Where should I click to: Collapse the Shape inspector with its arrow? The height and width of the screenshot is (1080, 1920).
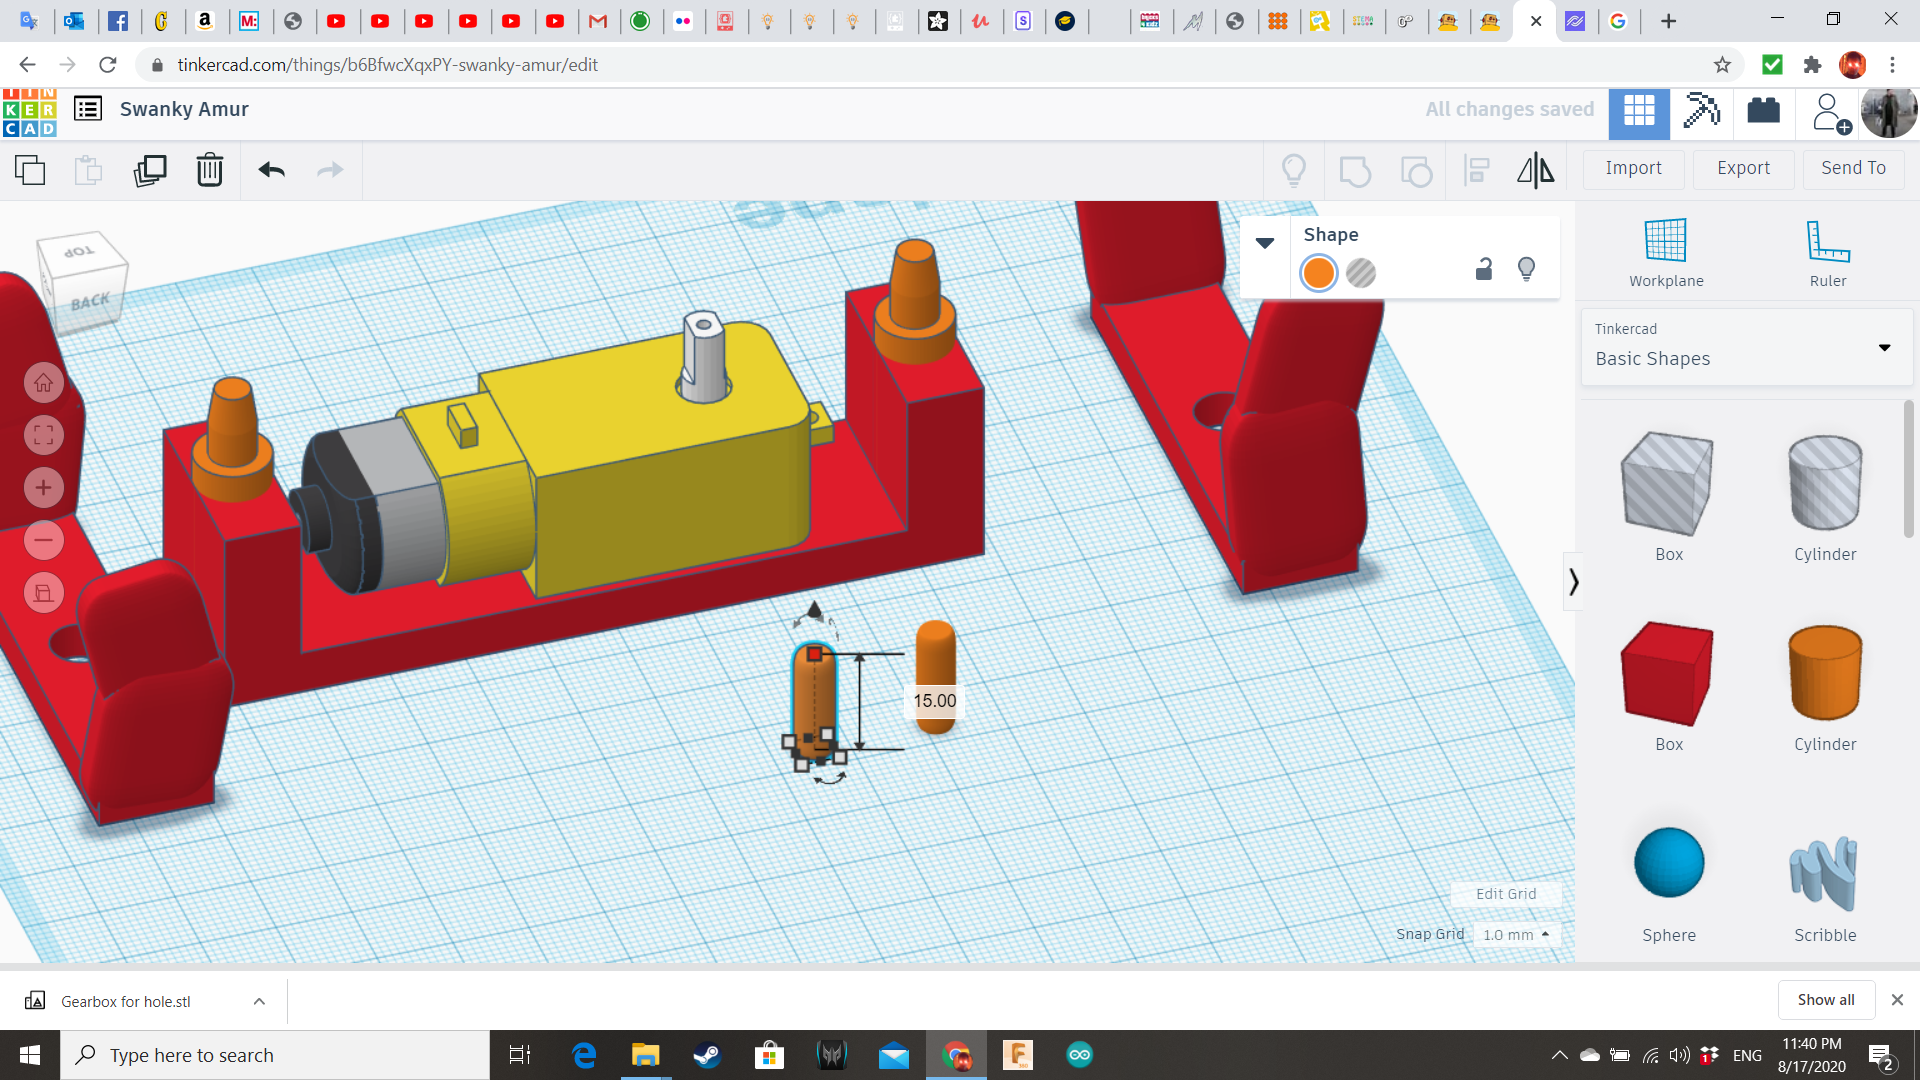coord(1264,243)
